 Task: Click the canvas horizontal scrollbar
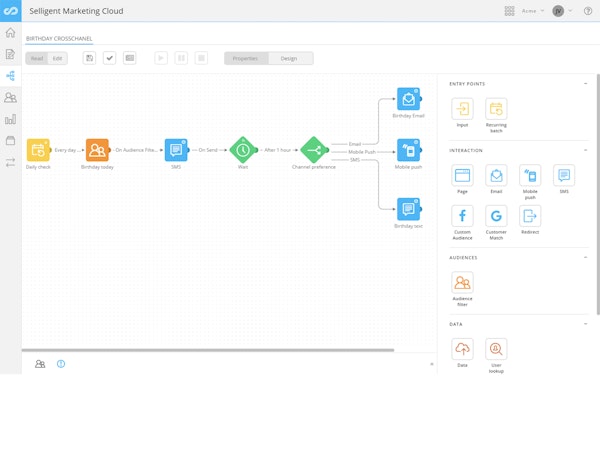click(208, 350)
